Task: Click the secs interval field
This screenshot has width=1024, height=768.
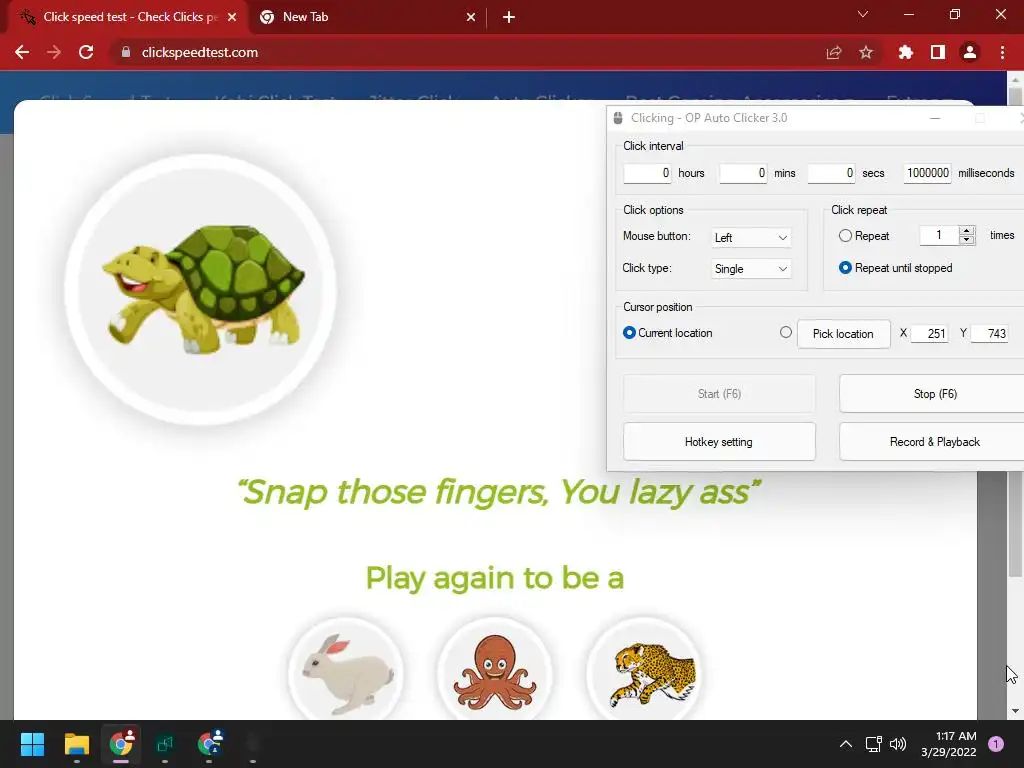Action: pyautogui.click(x=831, y=173)
